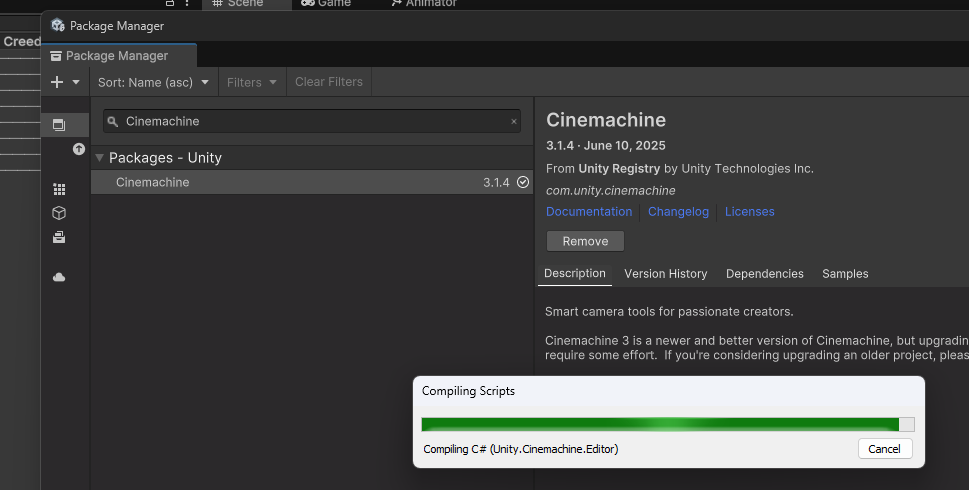Click the Package Manager window title icon
The height and width of the screenshot is (490, 969).
[58, 25]
